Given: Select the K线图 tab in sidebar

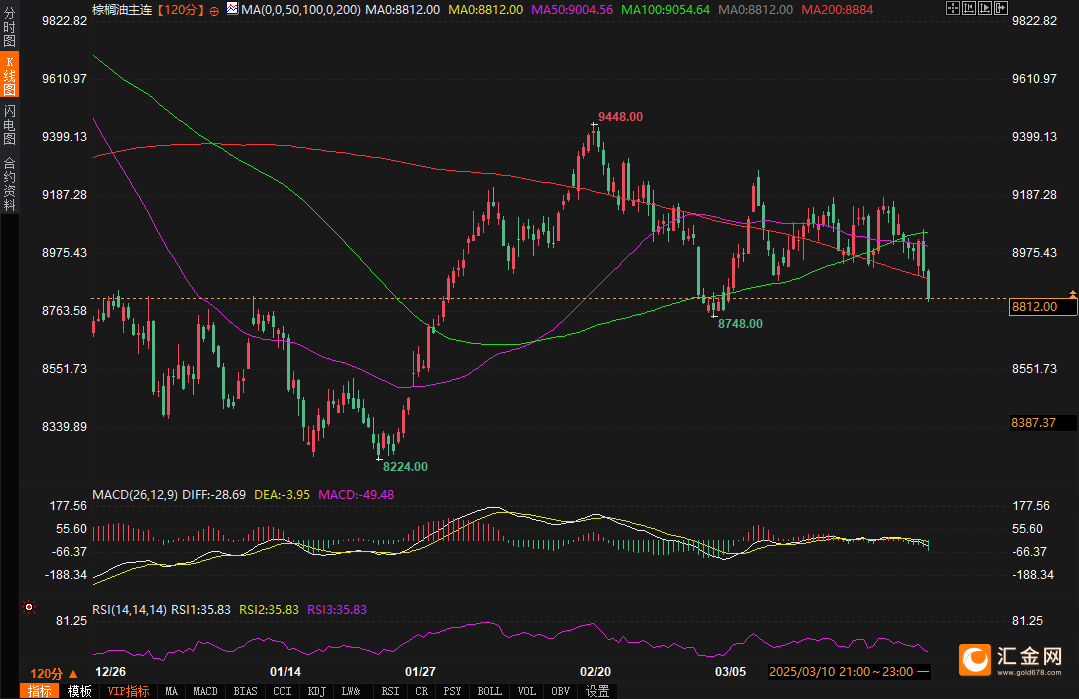Looking at the screenshot, I should tap(9, 75).
